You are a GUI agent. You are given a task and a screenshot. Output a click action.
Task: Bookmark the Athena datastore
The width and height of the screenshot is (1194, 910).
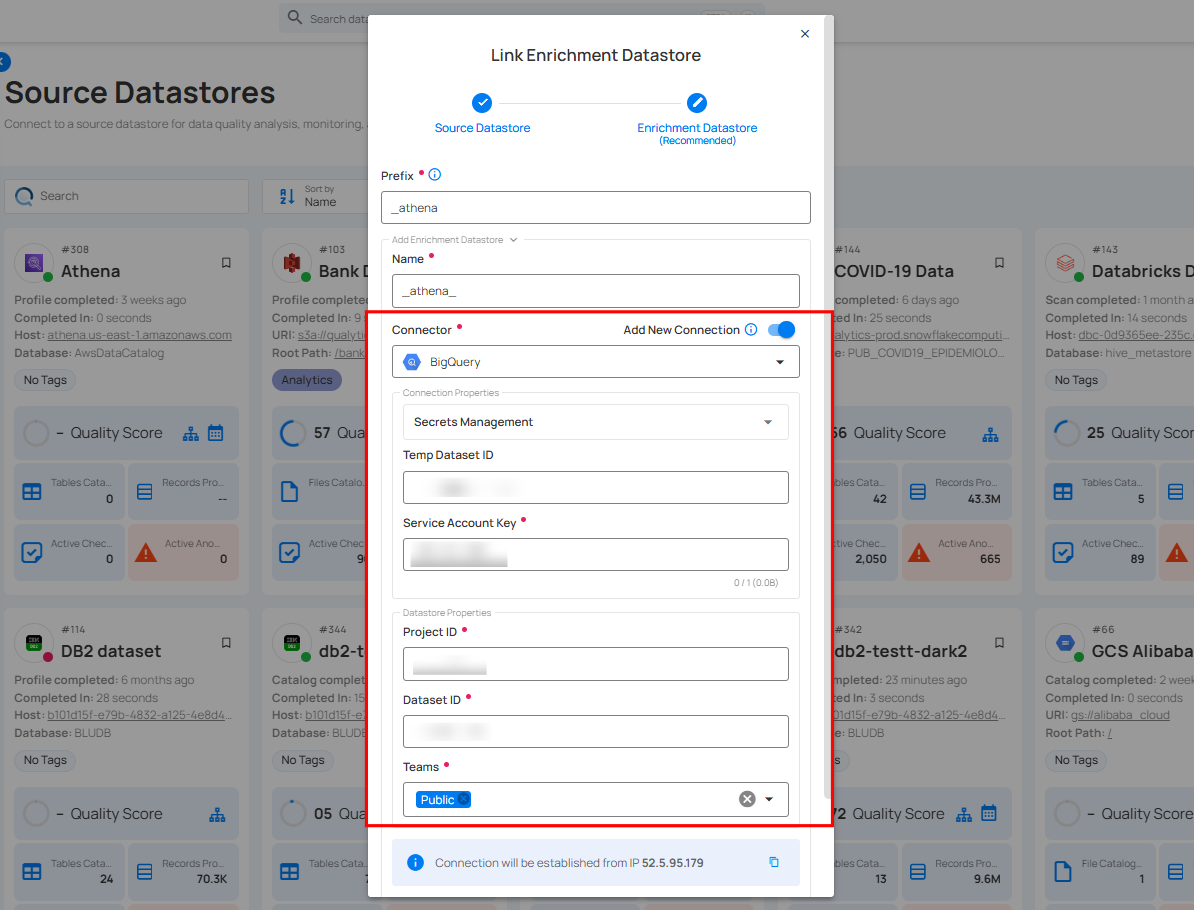point(226,263)
